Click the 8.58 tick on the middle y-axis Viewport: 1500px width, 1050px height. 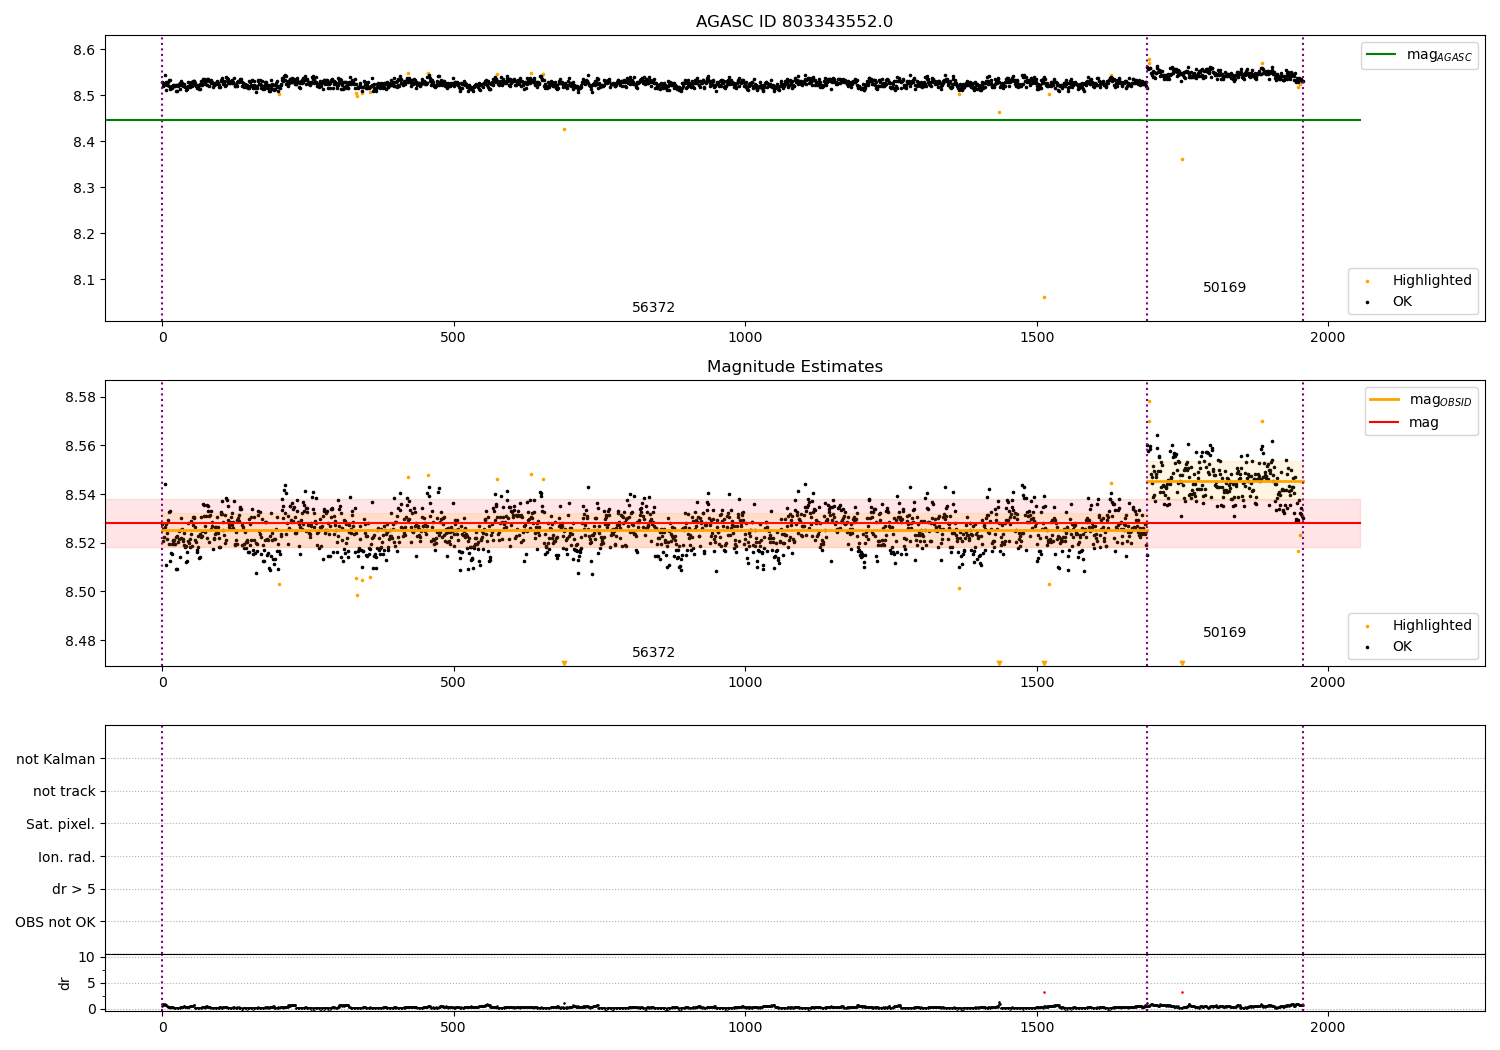coord(80,397)
